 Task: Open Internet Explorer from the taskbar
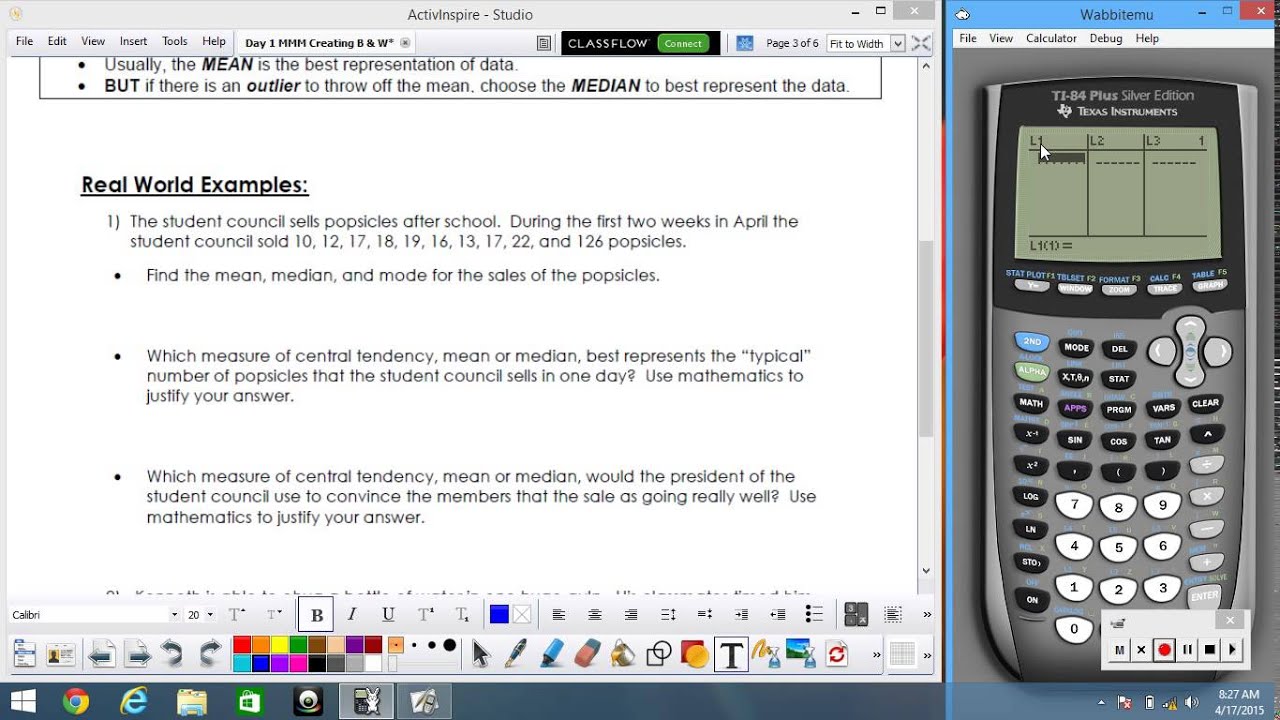(134, 702)
